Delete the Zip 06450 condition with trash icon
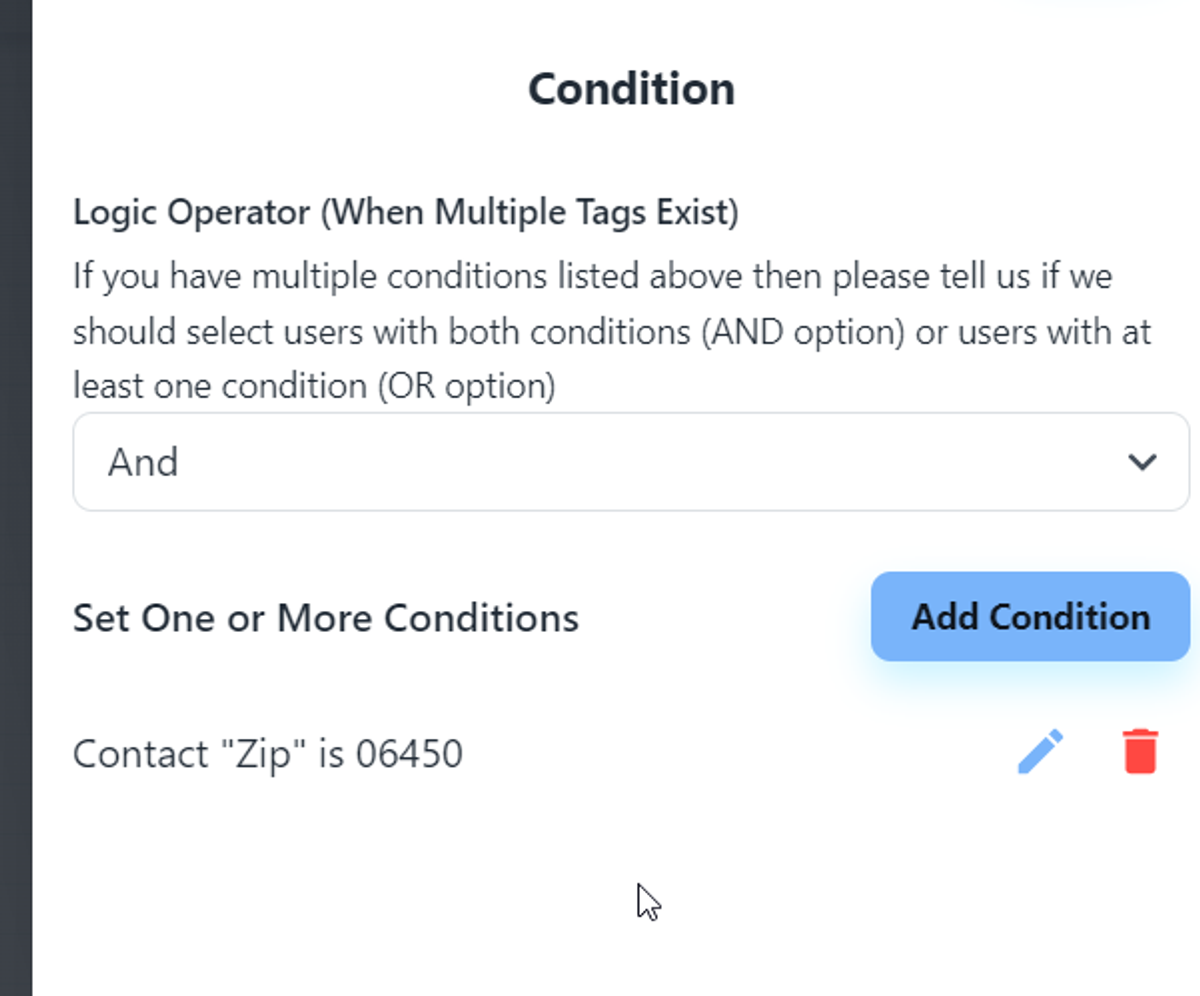The height and width of the screenshot is (996, 1200). point(1140,752)
